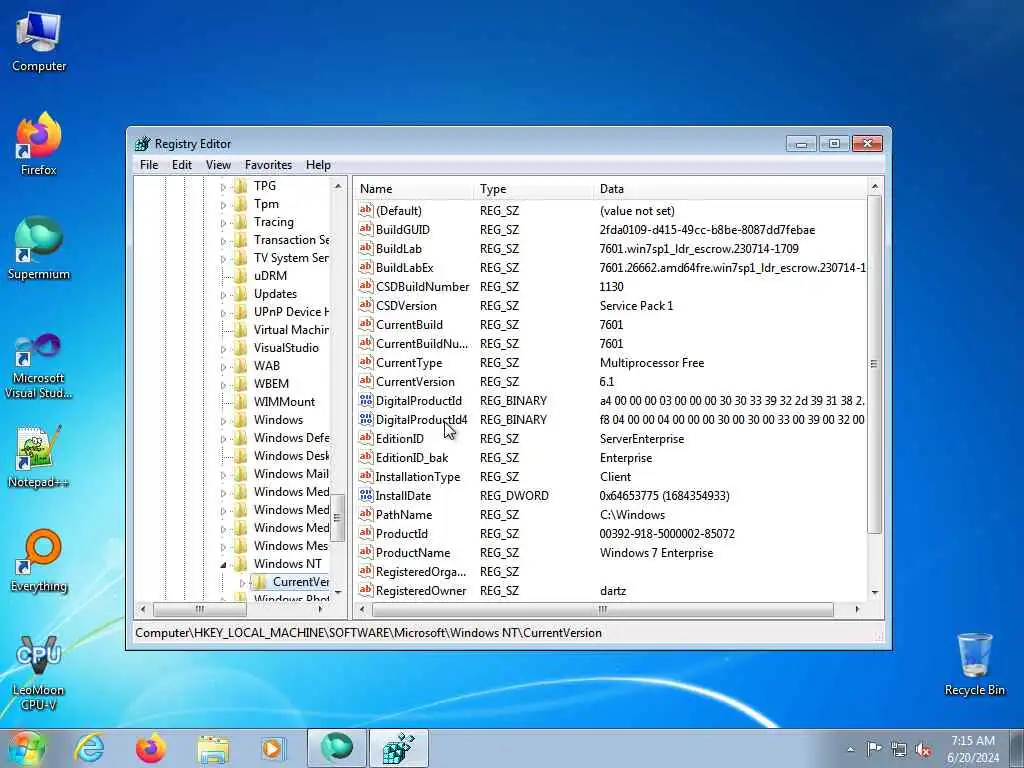Expand the WBEM key arrow
The width and height of the screenshot is (1024, 768).
pos(223,385)
